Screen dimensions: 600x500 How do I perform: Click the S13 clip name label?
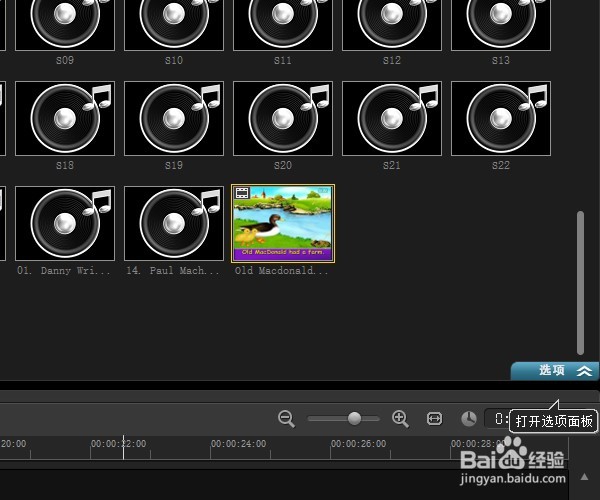(x=501, y=60)
